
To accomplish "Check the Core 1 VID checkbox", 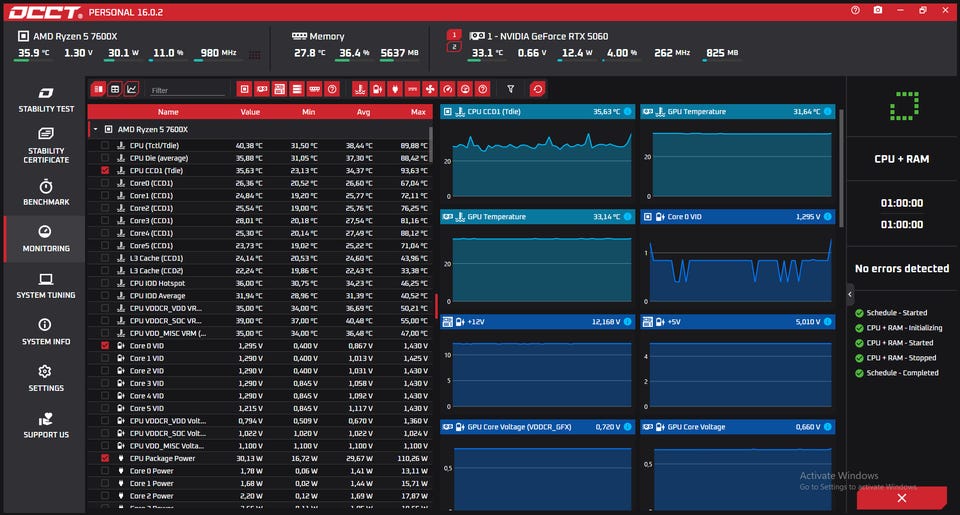I will pyautogui.click(x=105, y=358).
